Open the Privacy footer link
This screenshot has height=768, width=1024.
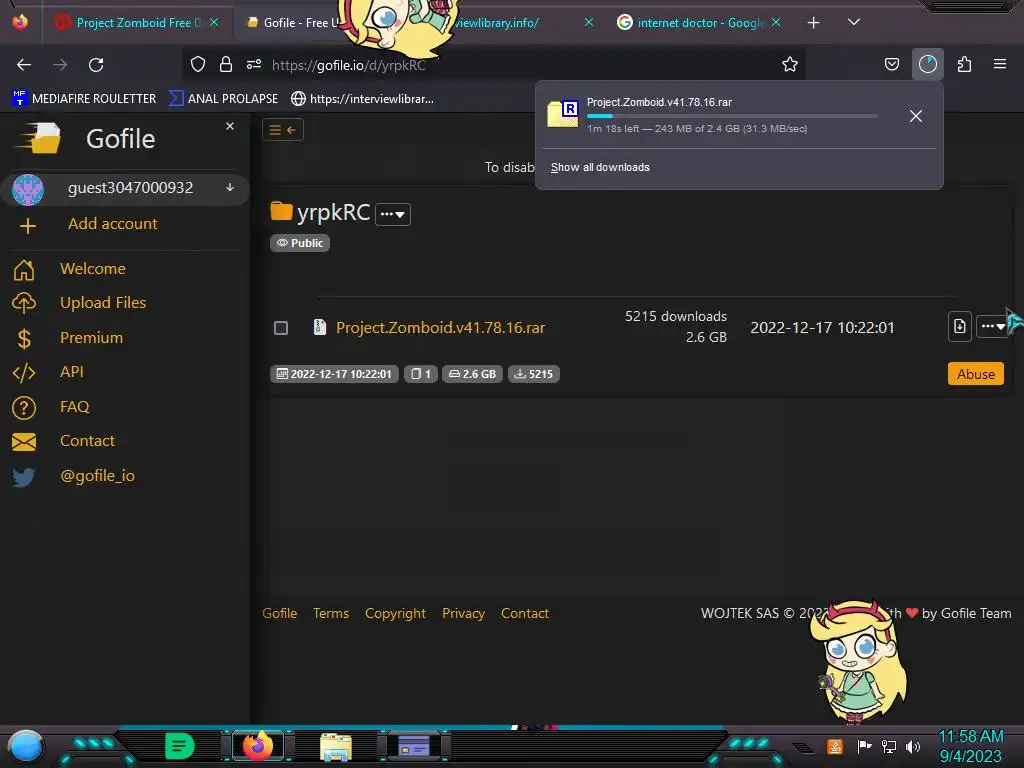click(x=463, y=614)
